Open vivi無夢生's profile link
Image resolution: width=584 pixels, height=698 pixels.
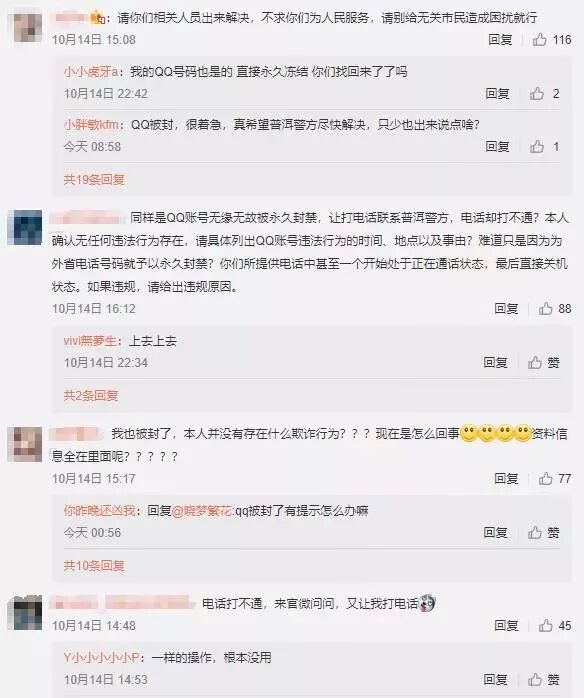coord(90,341)
